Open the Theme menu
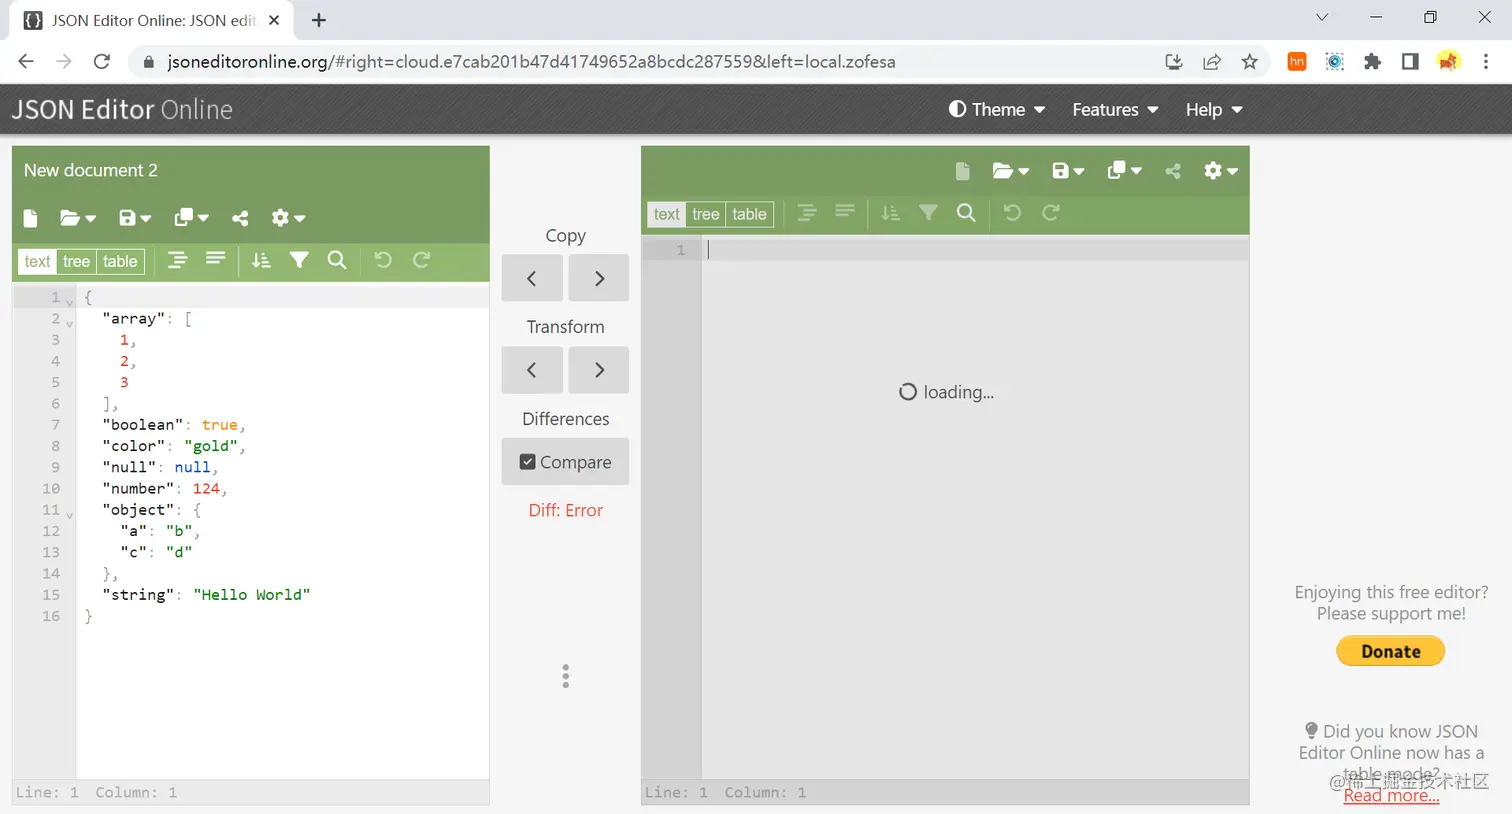 click(997, 110)
